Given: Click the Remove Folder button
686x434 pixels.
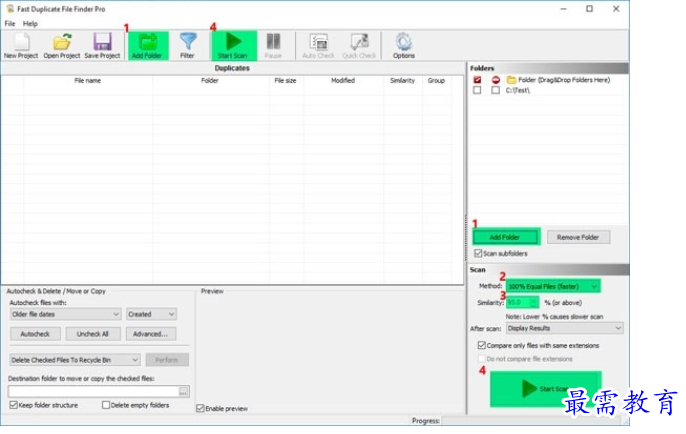Looking at the screenshot, I should (x=578, y=237).
